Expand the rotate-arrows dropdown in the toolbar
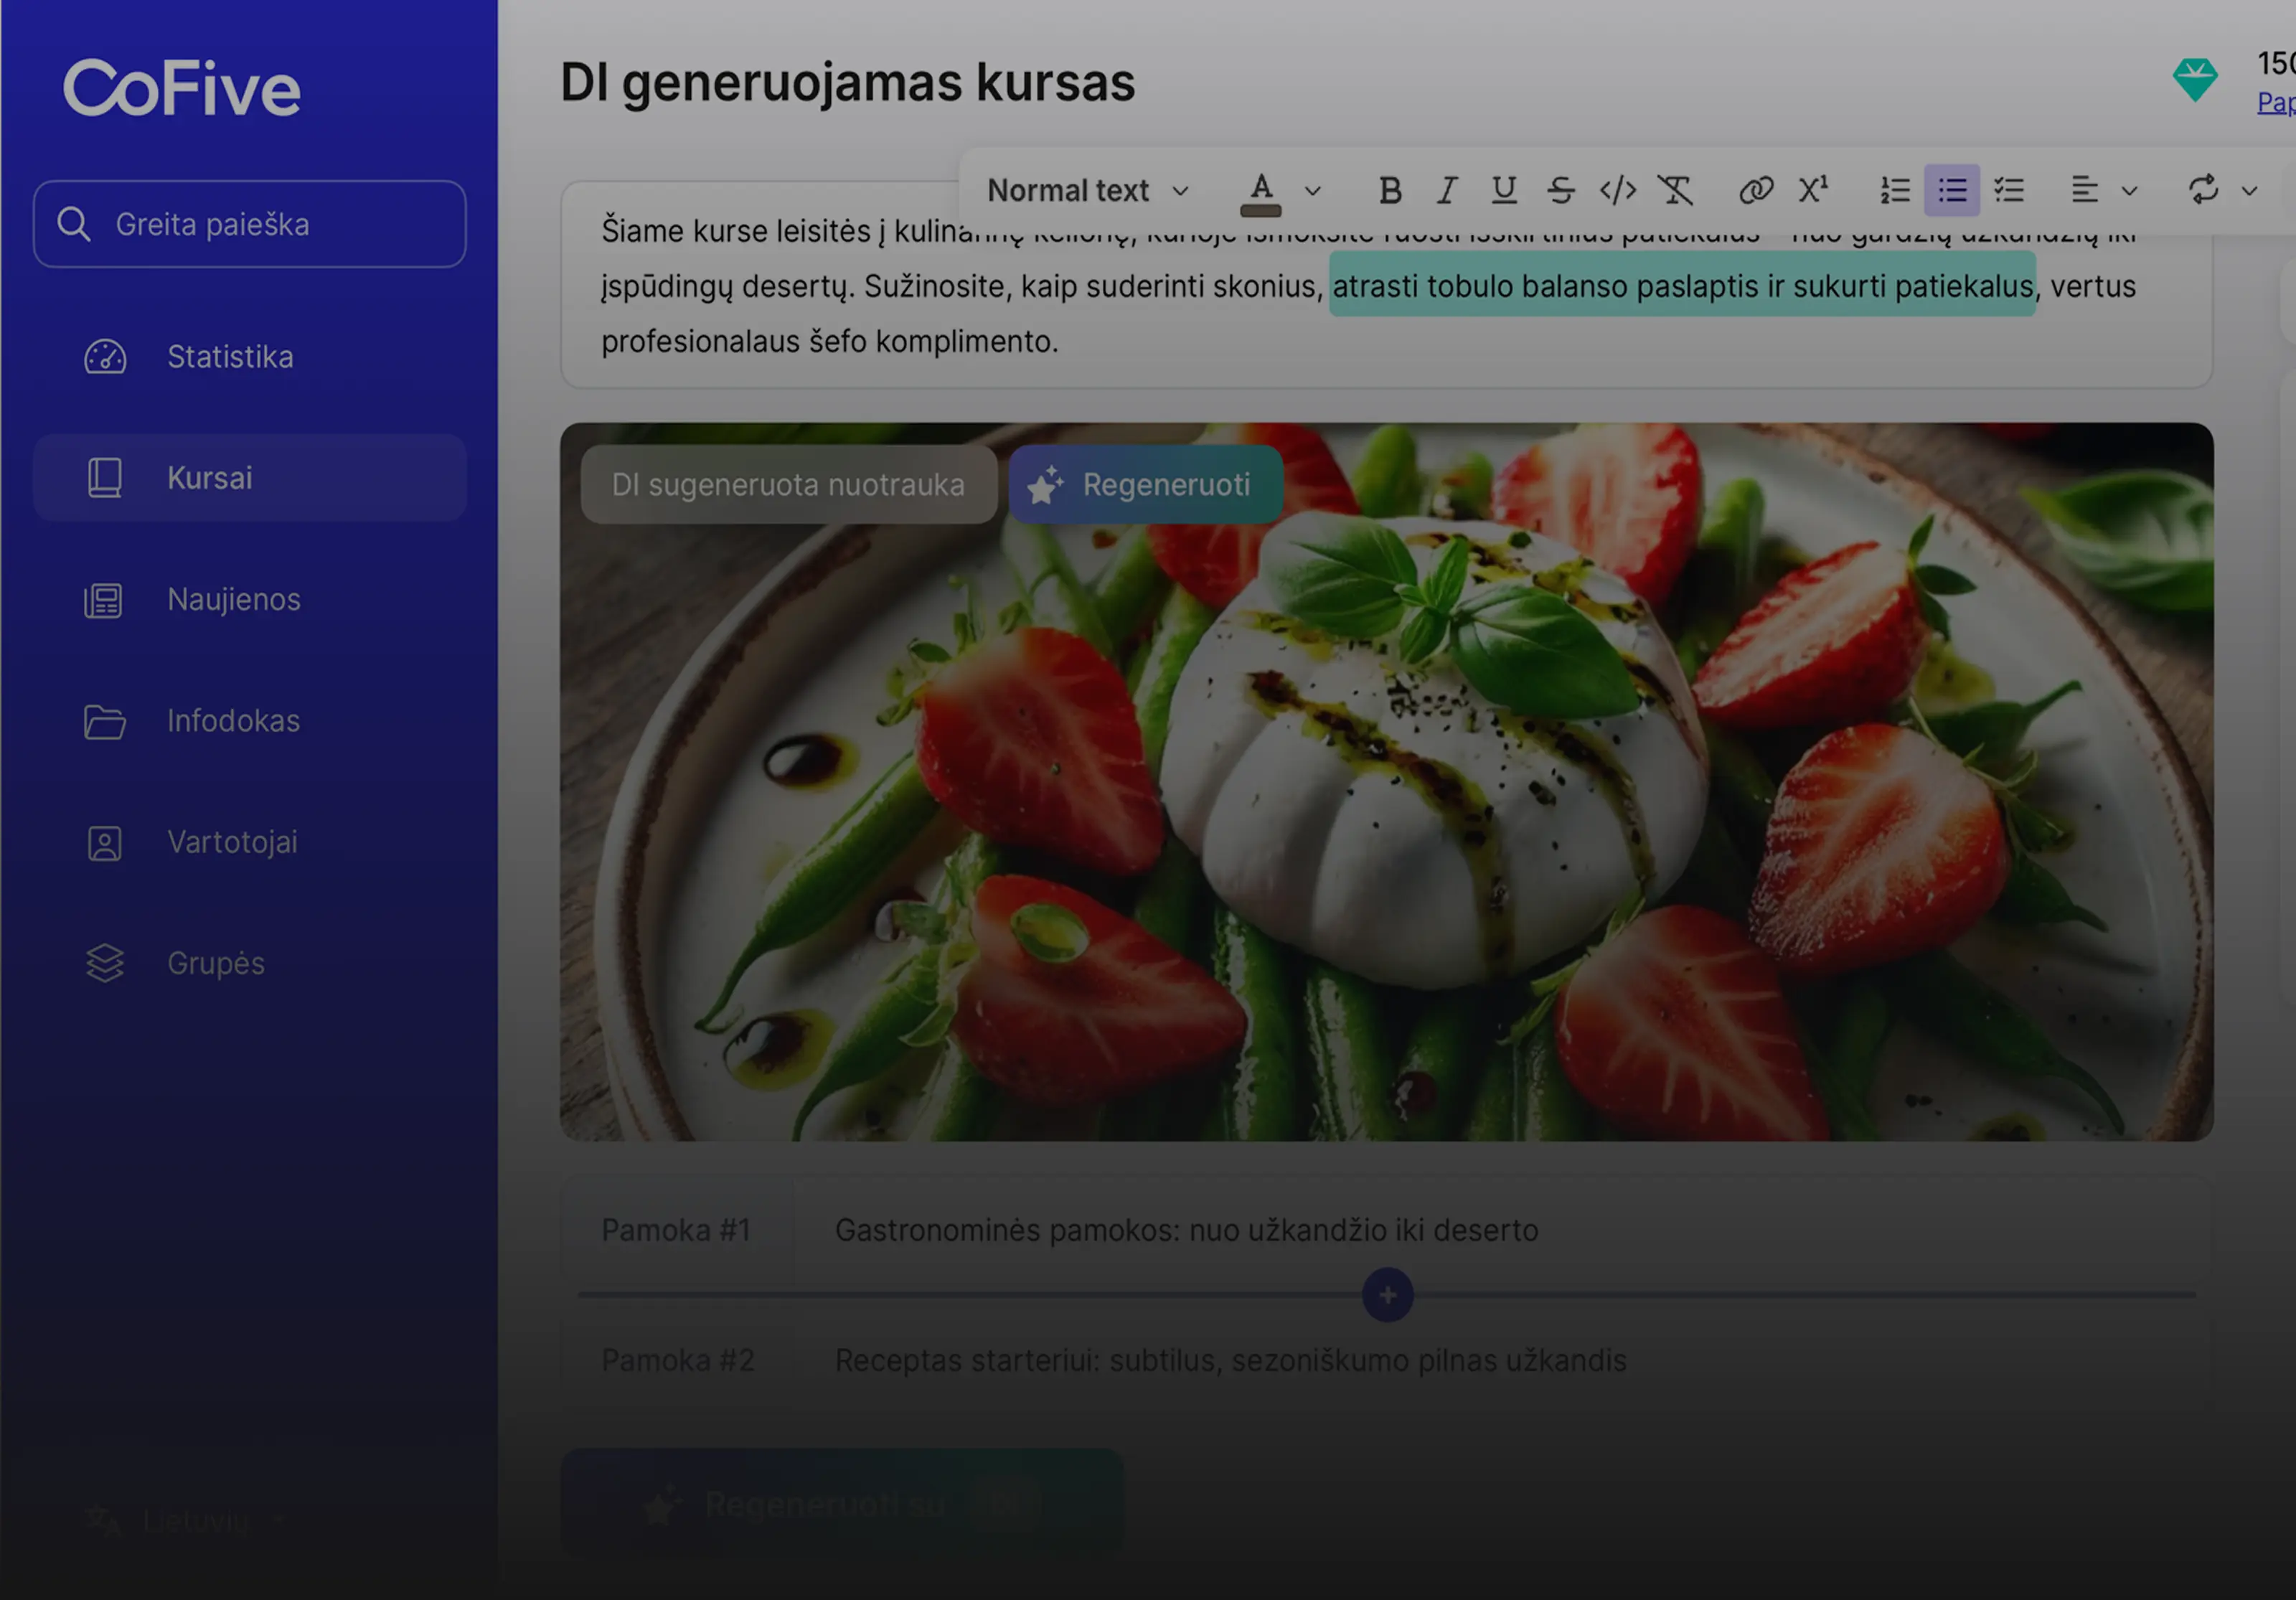 [2249, 191]
